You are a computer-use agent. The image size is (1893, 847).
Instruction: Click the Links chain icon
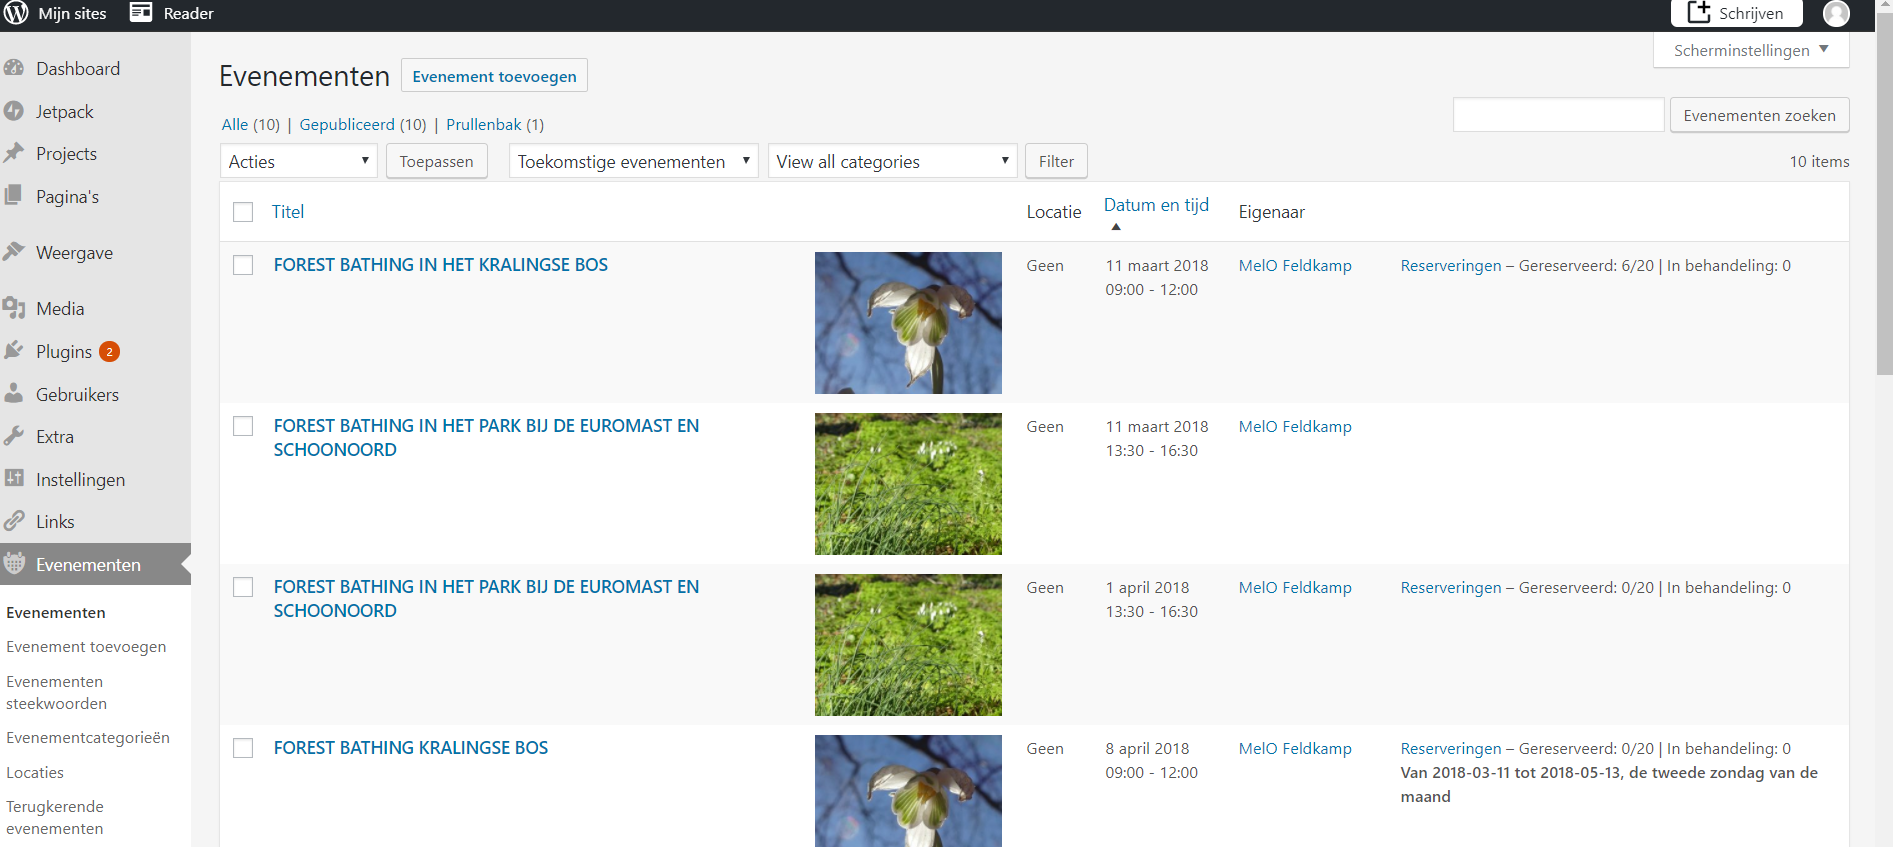[14, 521]
